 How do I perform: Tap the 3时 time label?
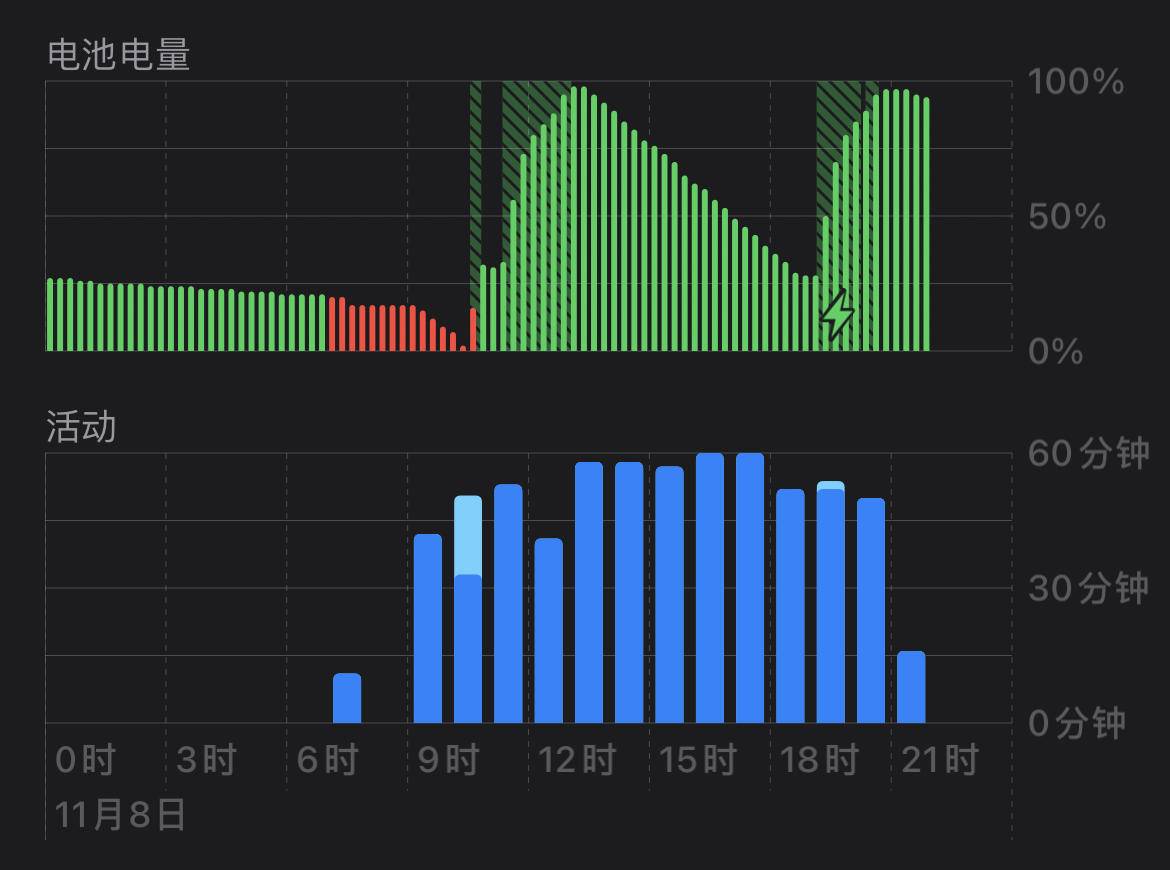(206, 760)
